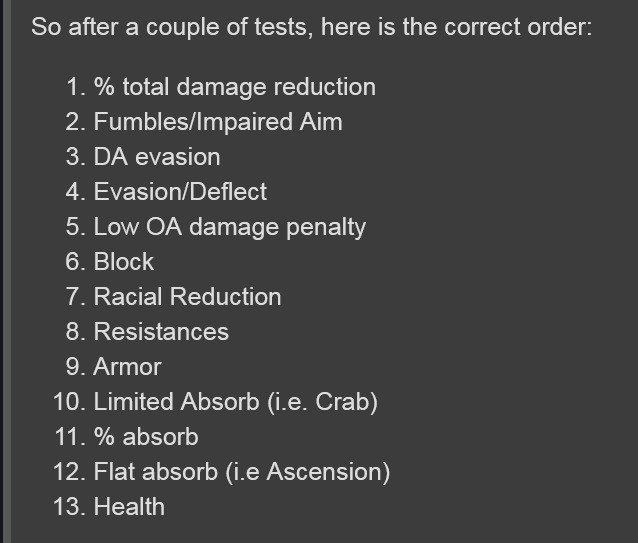
Task: Select Low OA damage penalty text
Action: (x=230, y=227)
